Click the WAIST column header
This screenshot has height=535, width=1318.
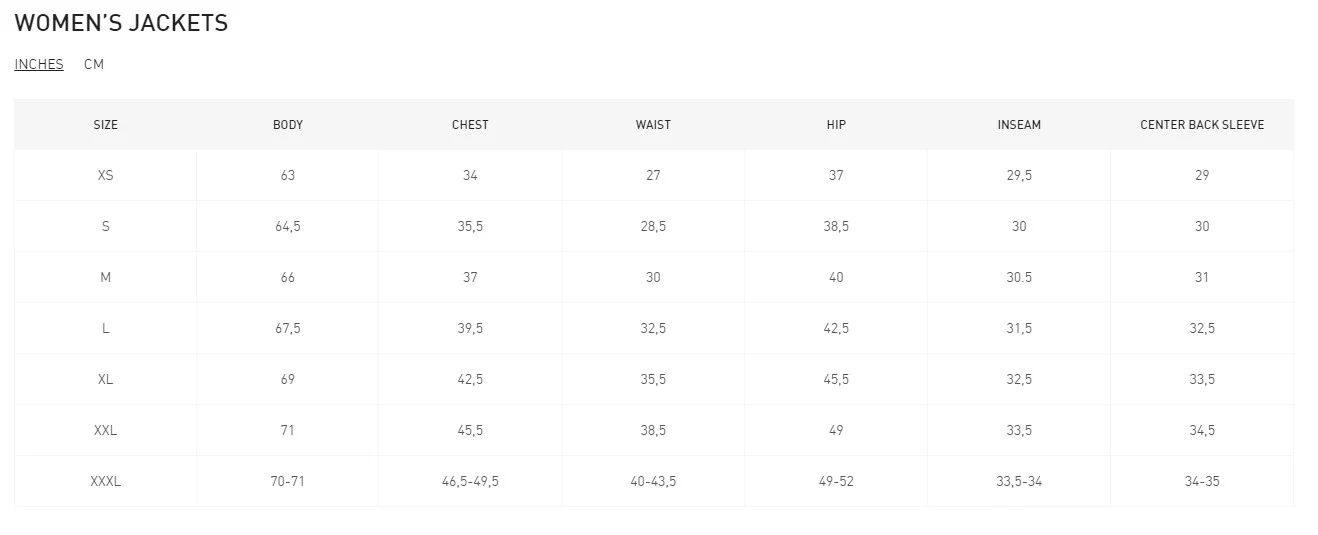[x=653, y=125]
